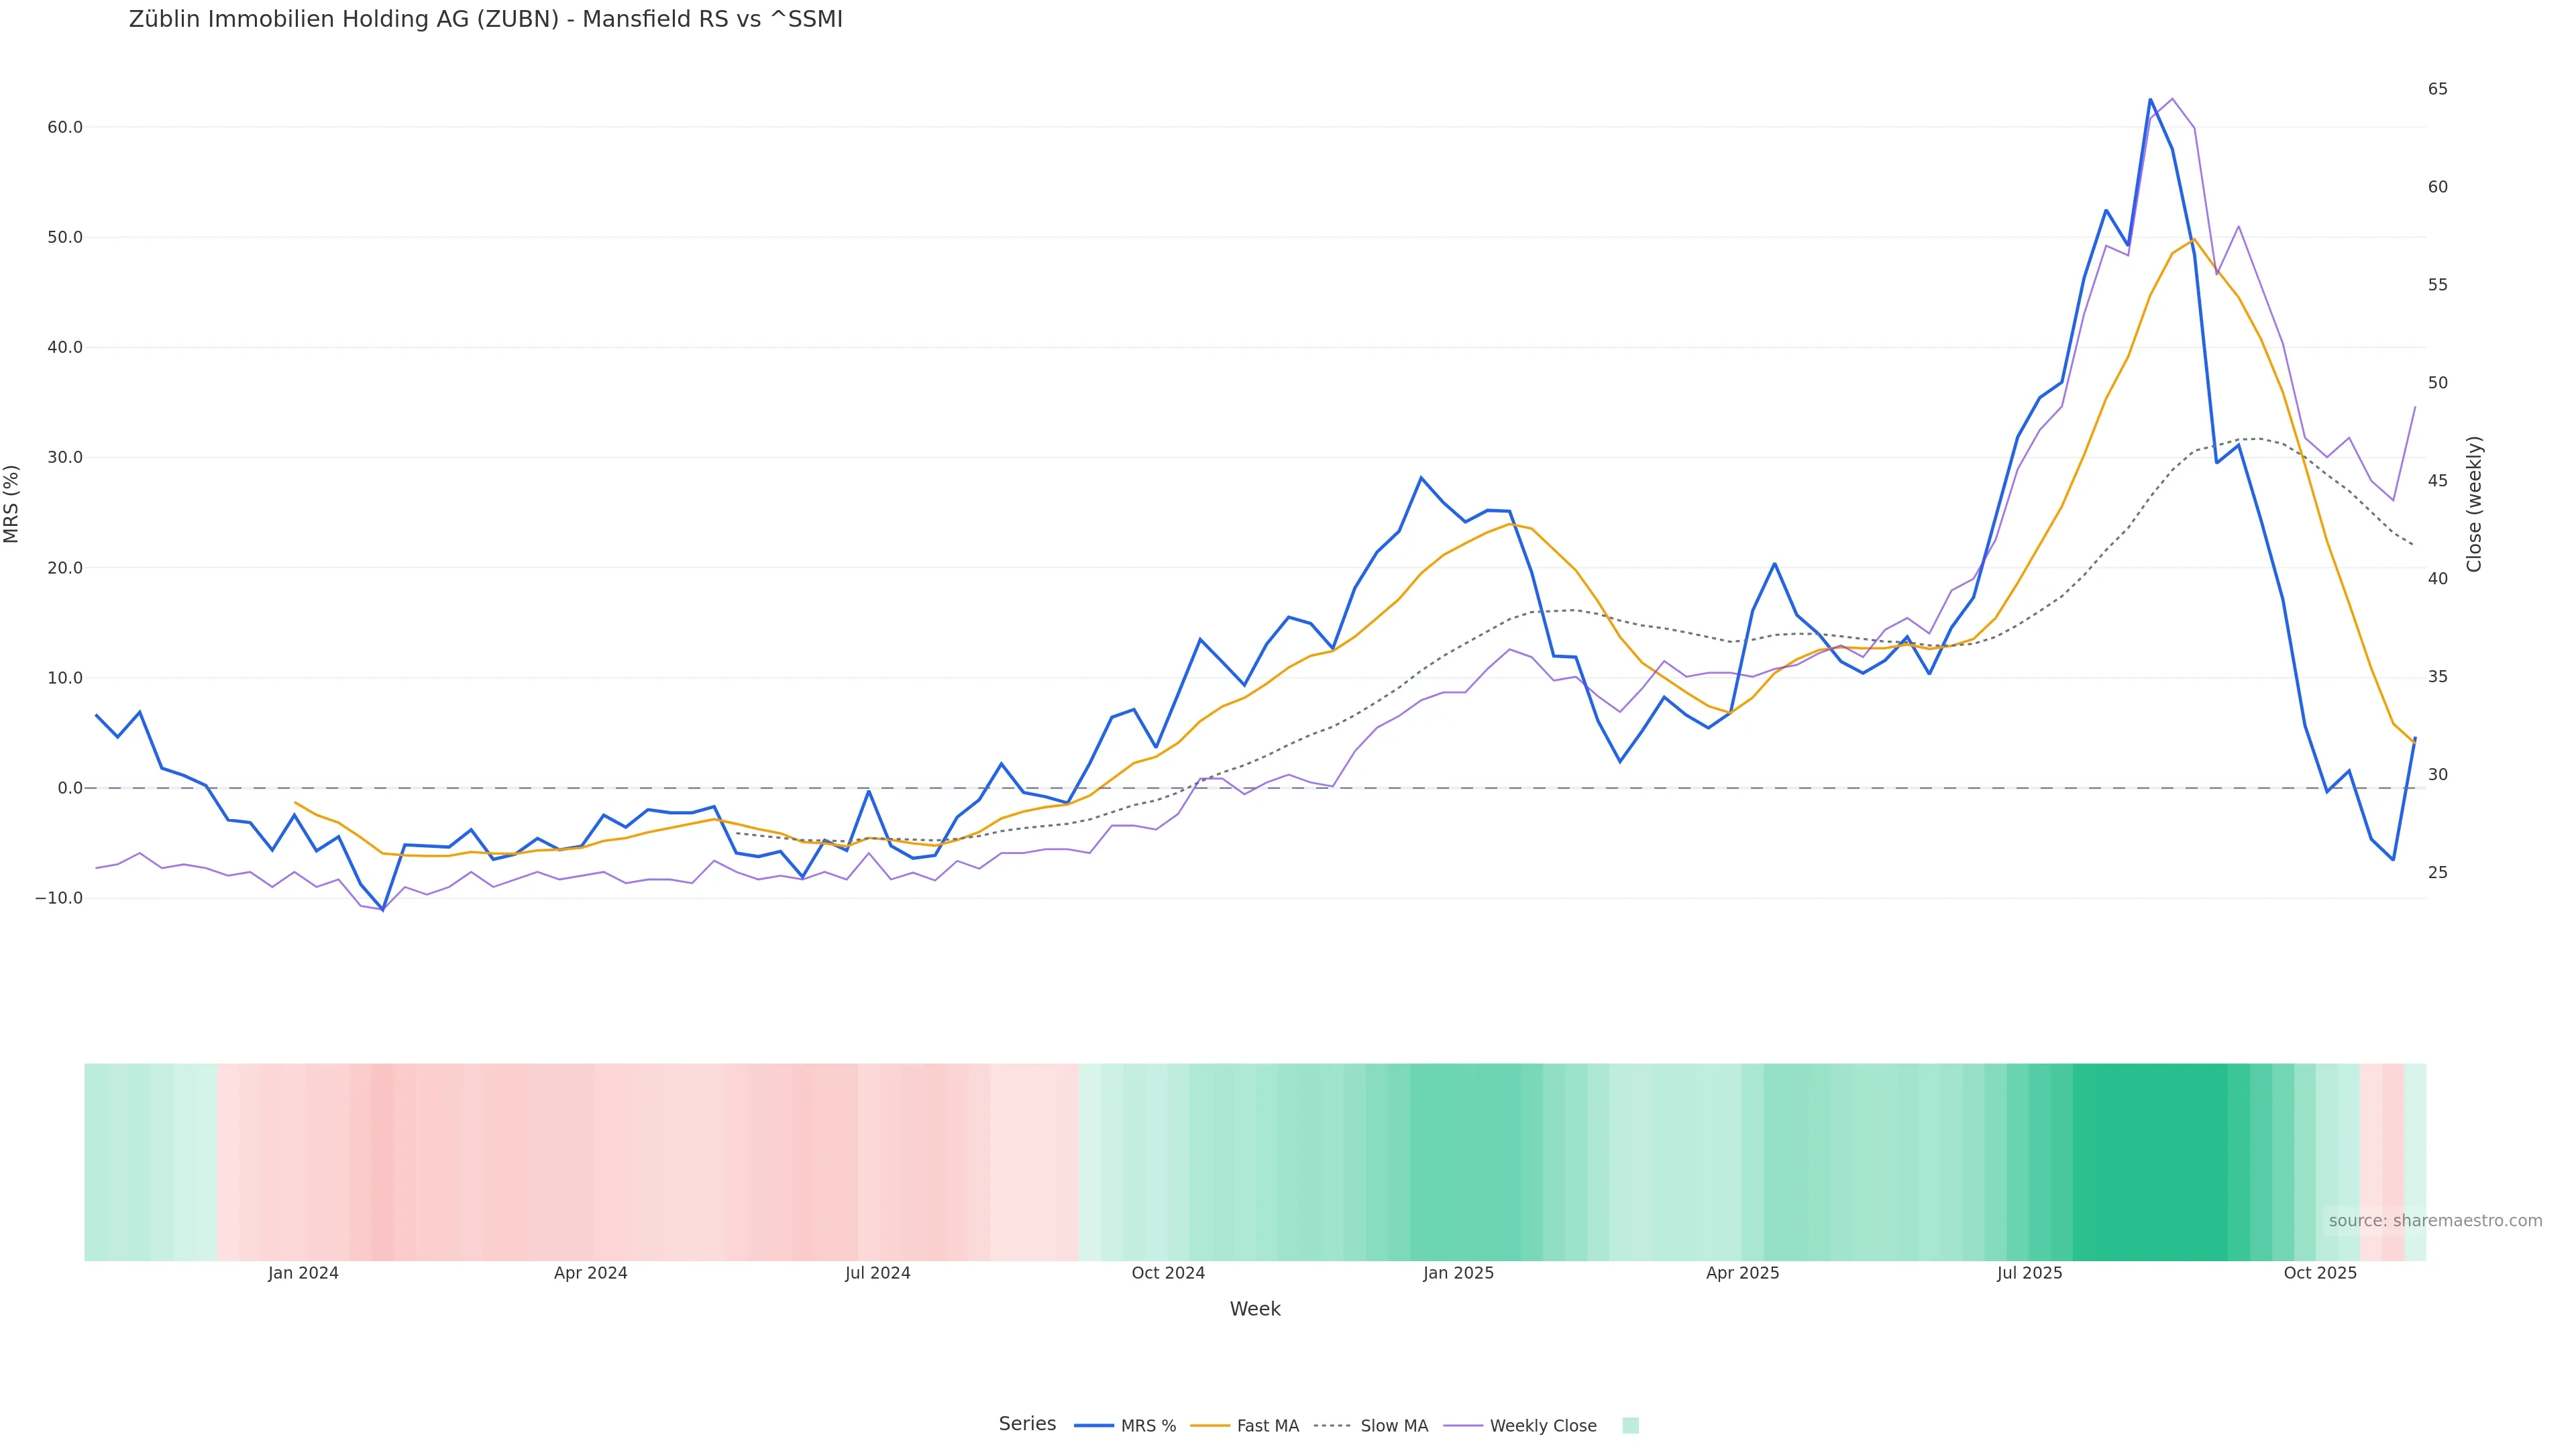Click the purple Weekly Close legend line icon

pyautogui.click(x=1463, y=1426)
